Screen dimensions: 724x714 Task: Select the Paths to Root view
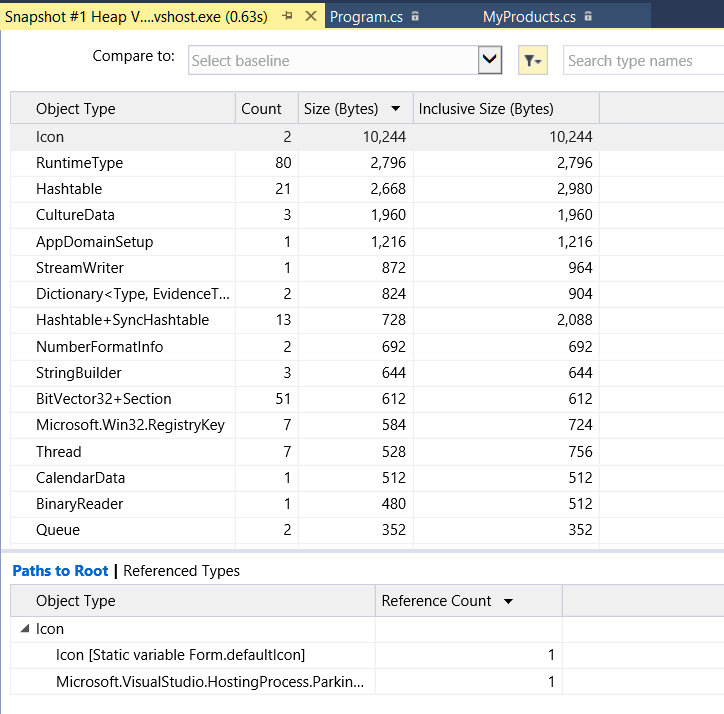coord(60,571)
